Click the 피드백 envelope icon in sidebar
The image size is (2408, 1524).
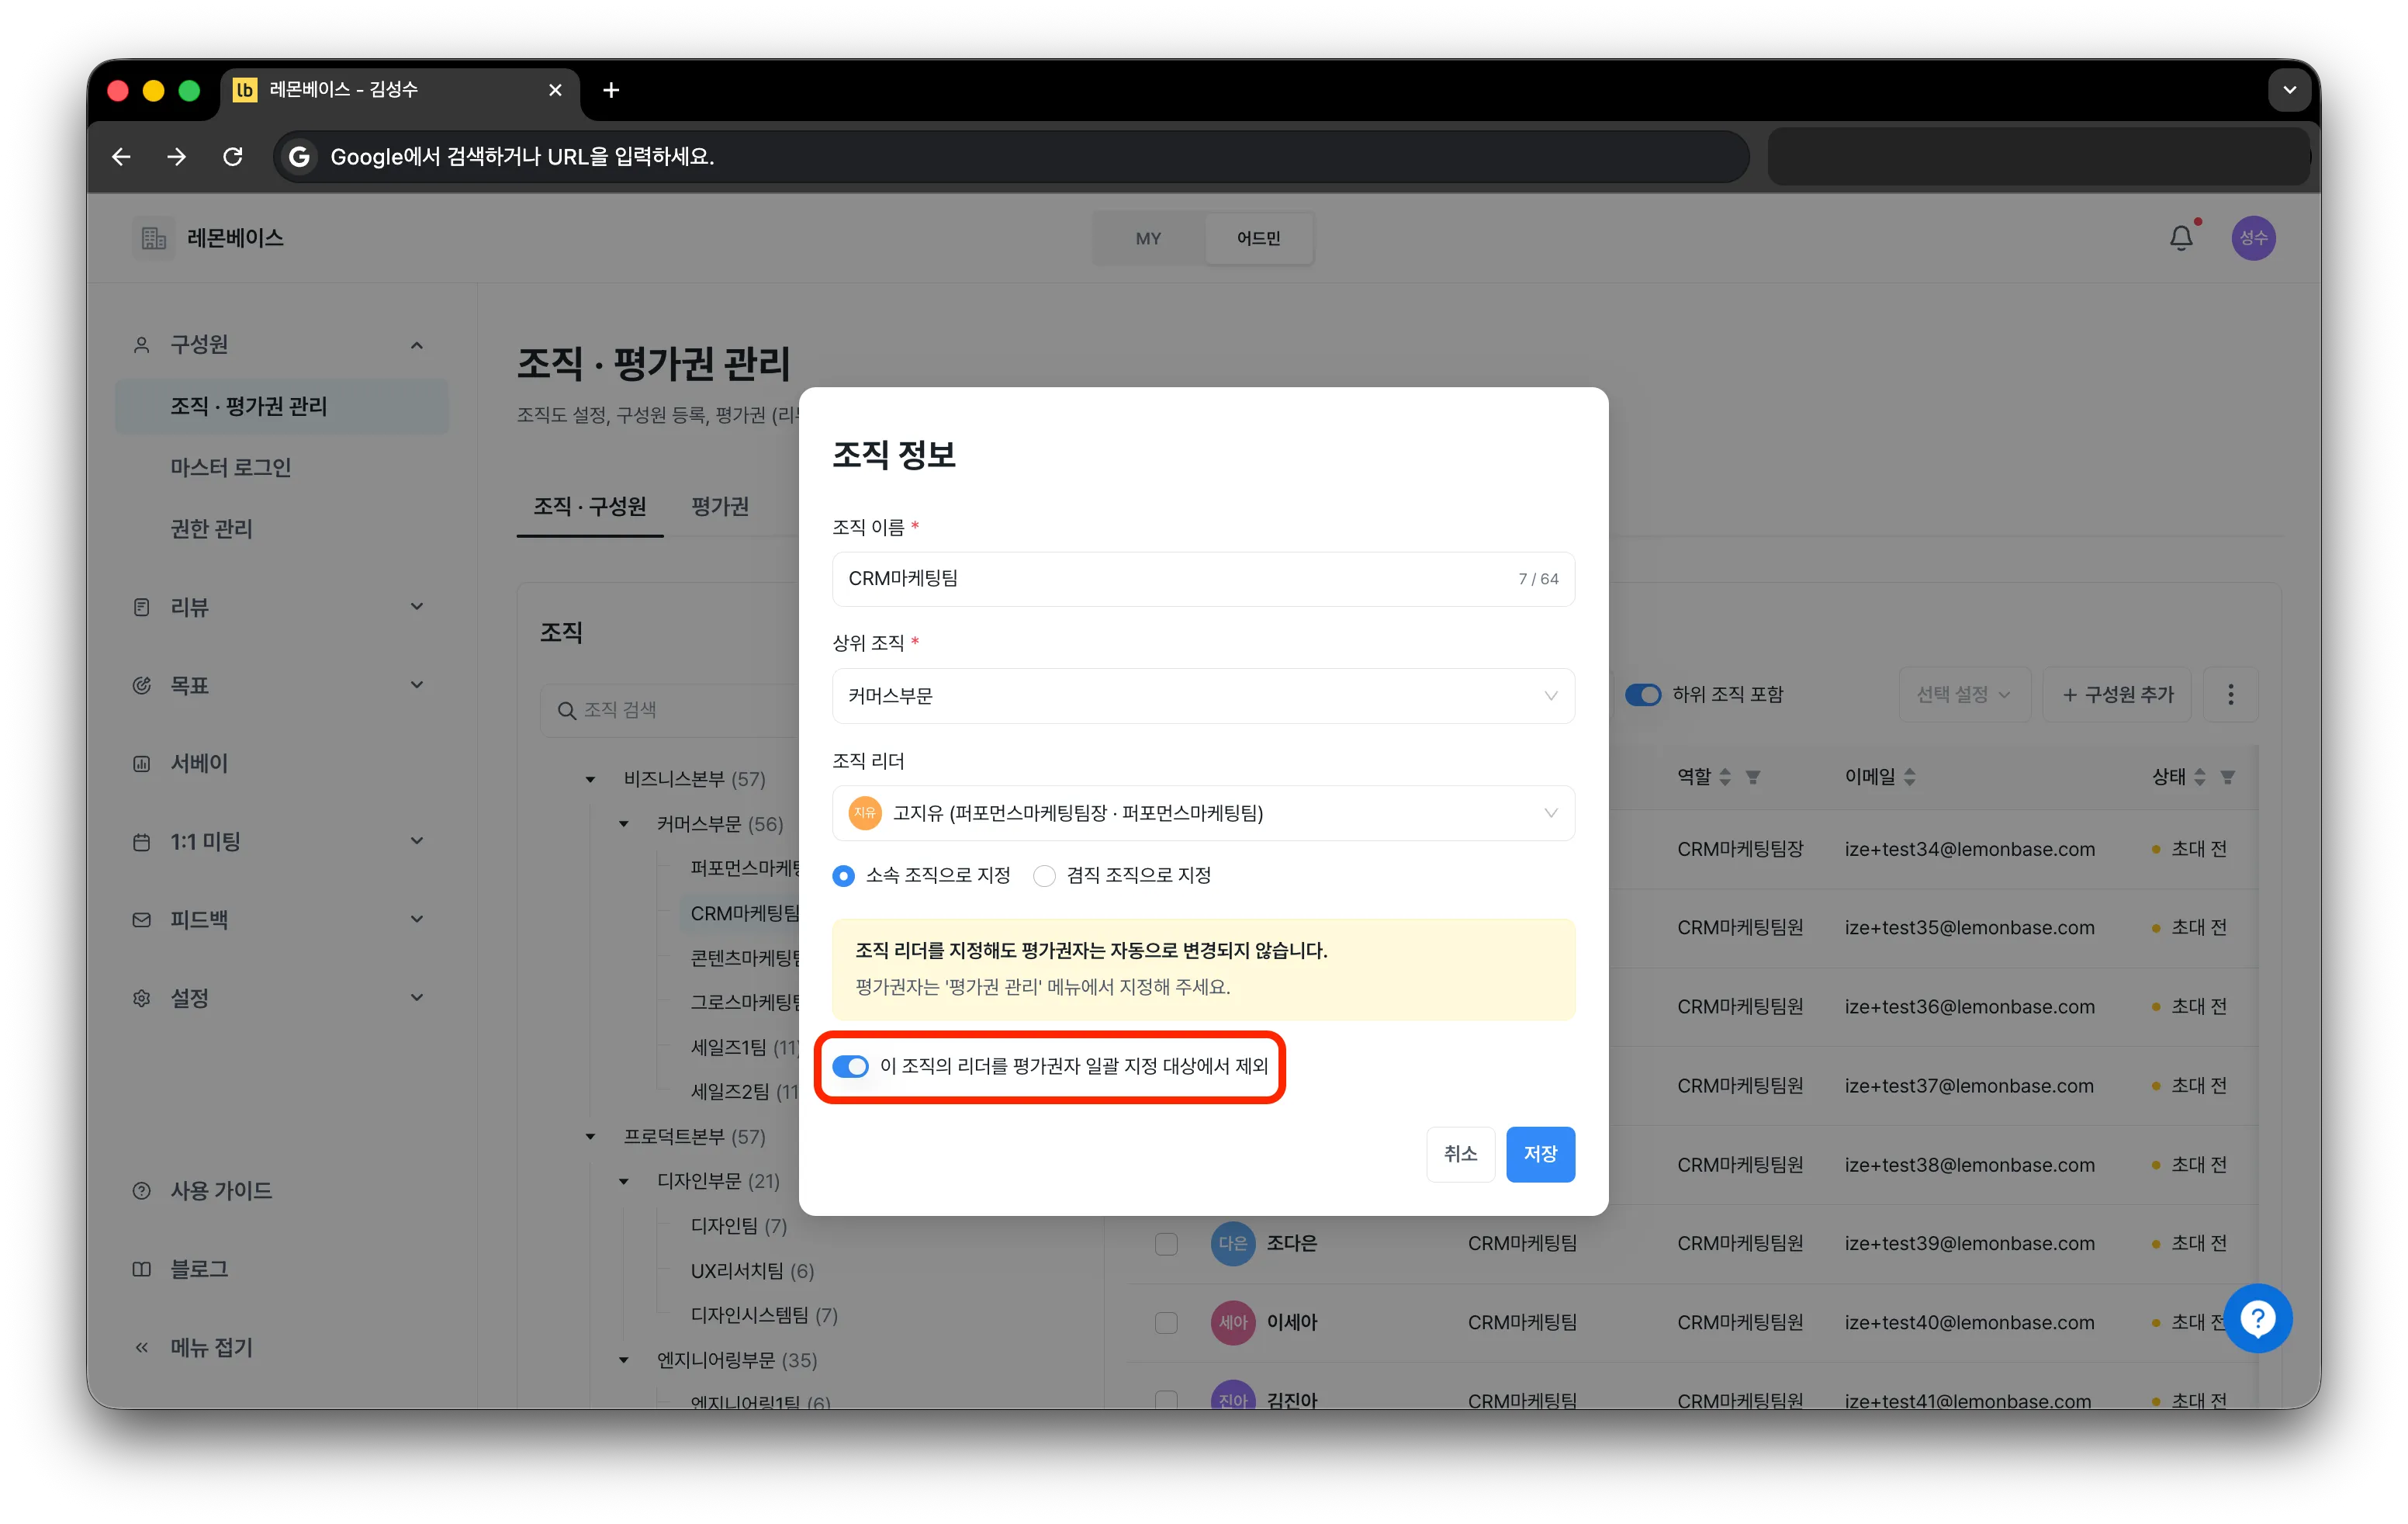[x=142, y=920]
